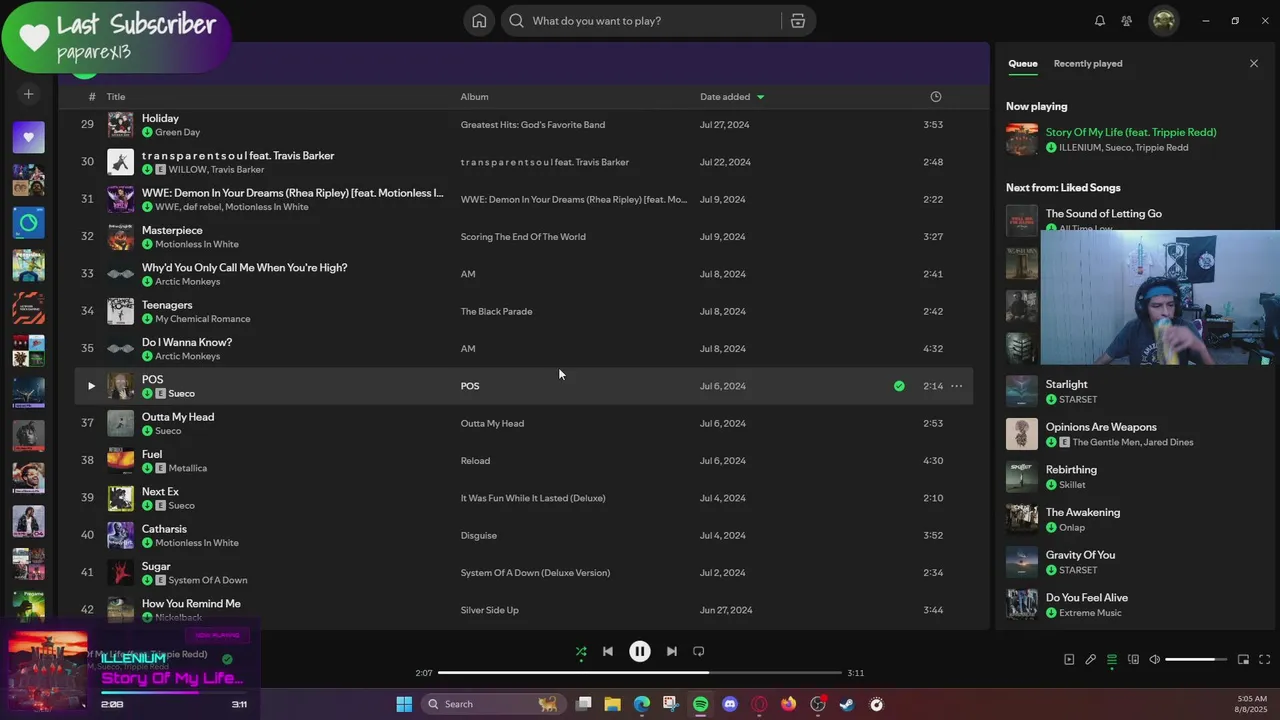The height and width of the screenshot is (720, 1280).
Task: Open File Explorer from taskbar
Action: [x=613, y=704]
